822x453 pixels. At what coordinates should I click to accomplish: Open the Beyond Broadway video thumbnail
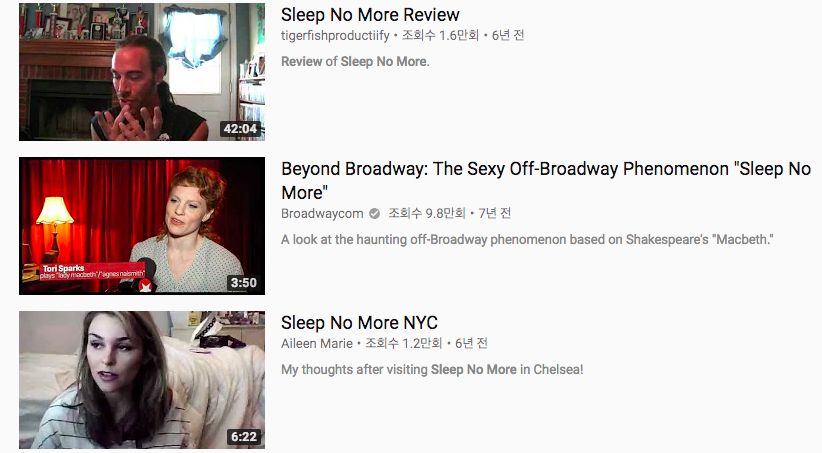coord(142,226)
